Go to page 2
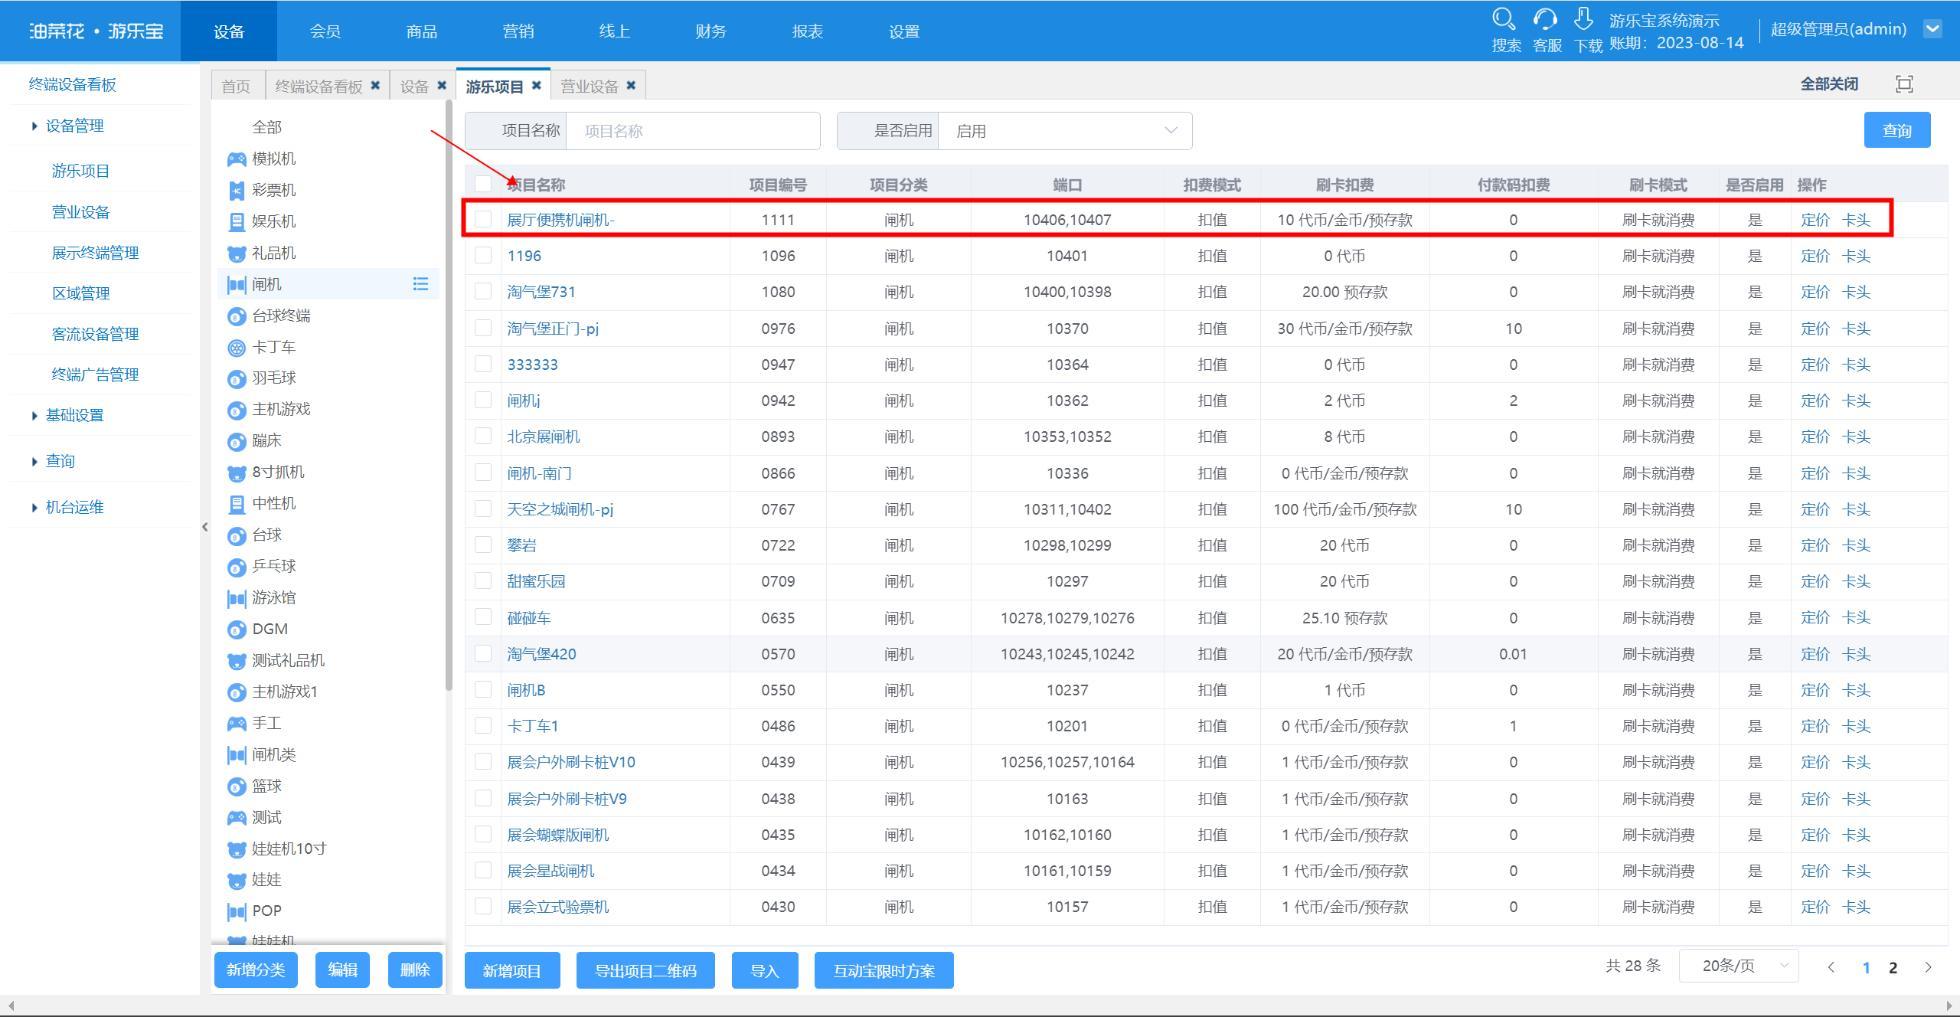The width and height of the screenshot is (1960, 1017). coord(1892,967)
